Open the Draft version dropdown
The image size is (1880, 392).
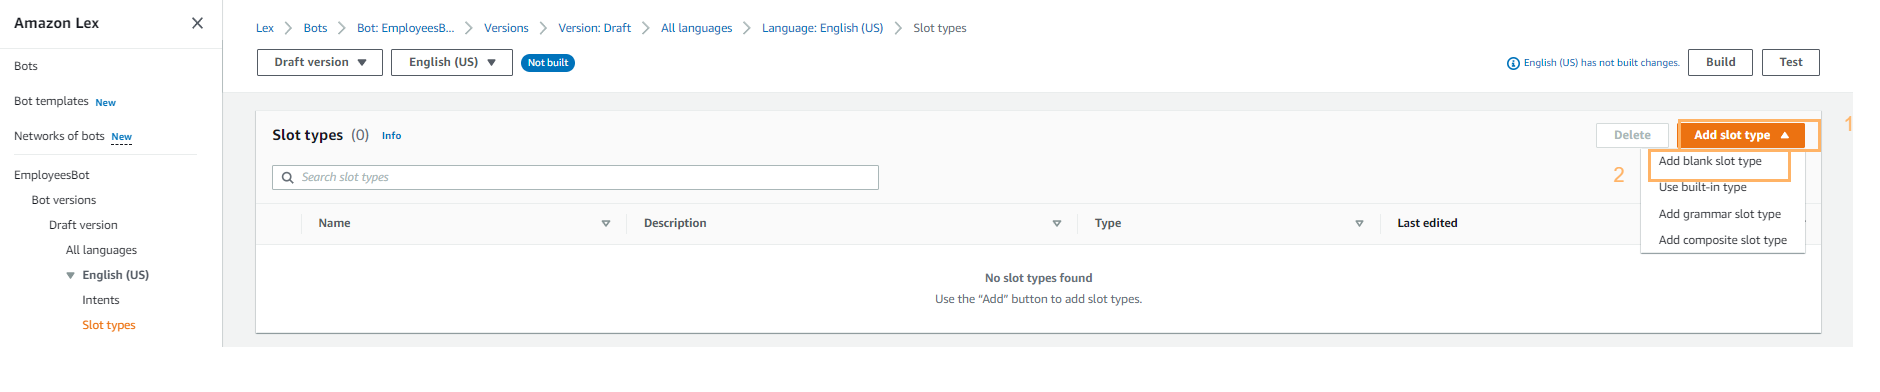coord(320,62)
